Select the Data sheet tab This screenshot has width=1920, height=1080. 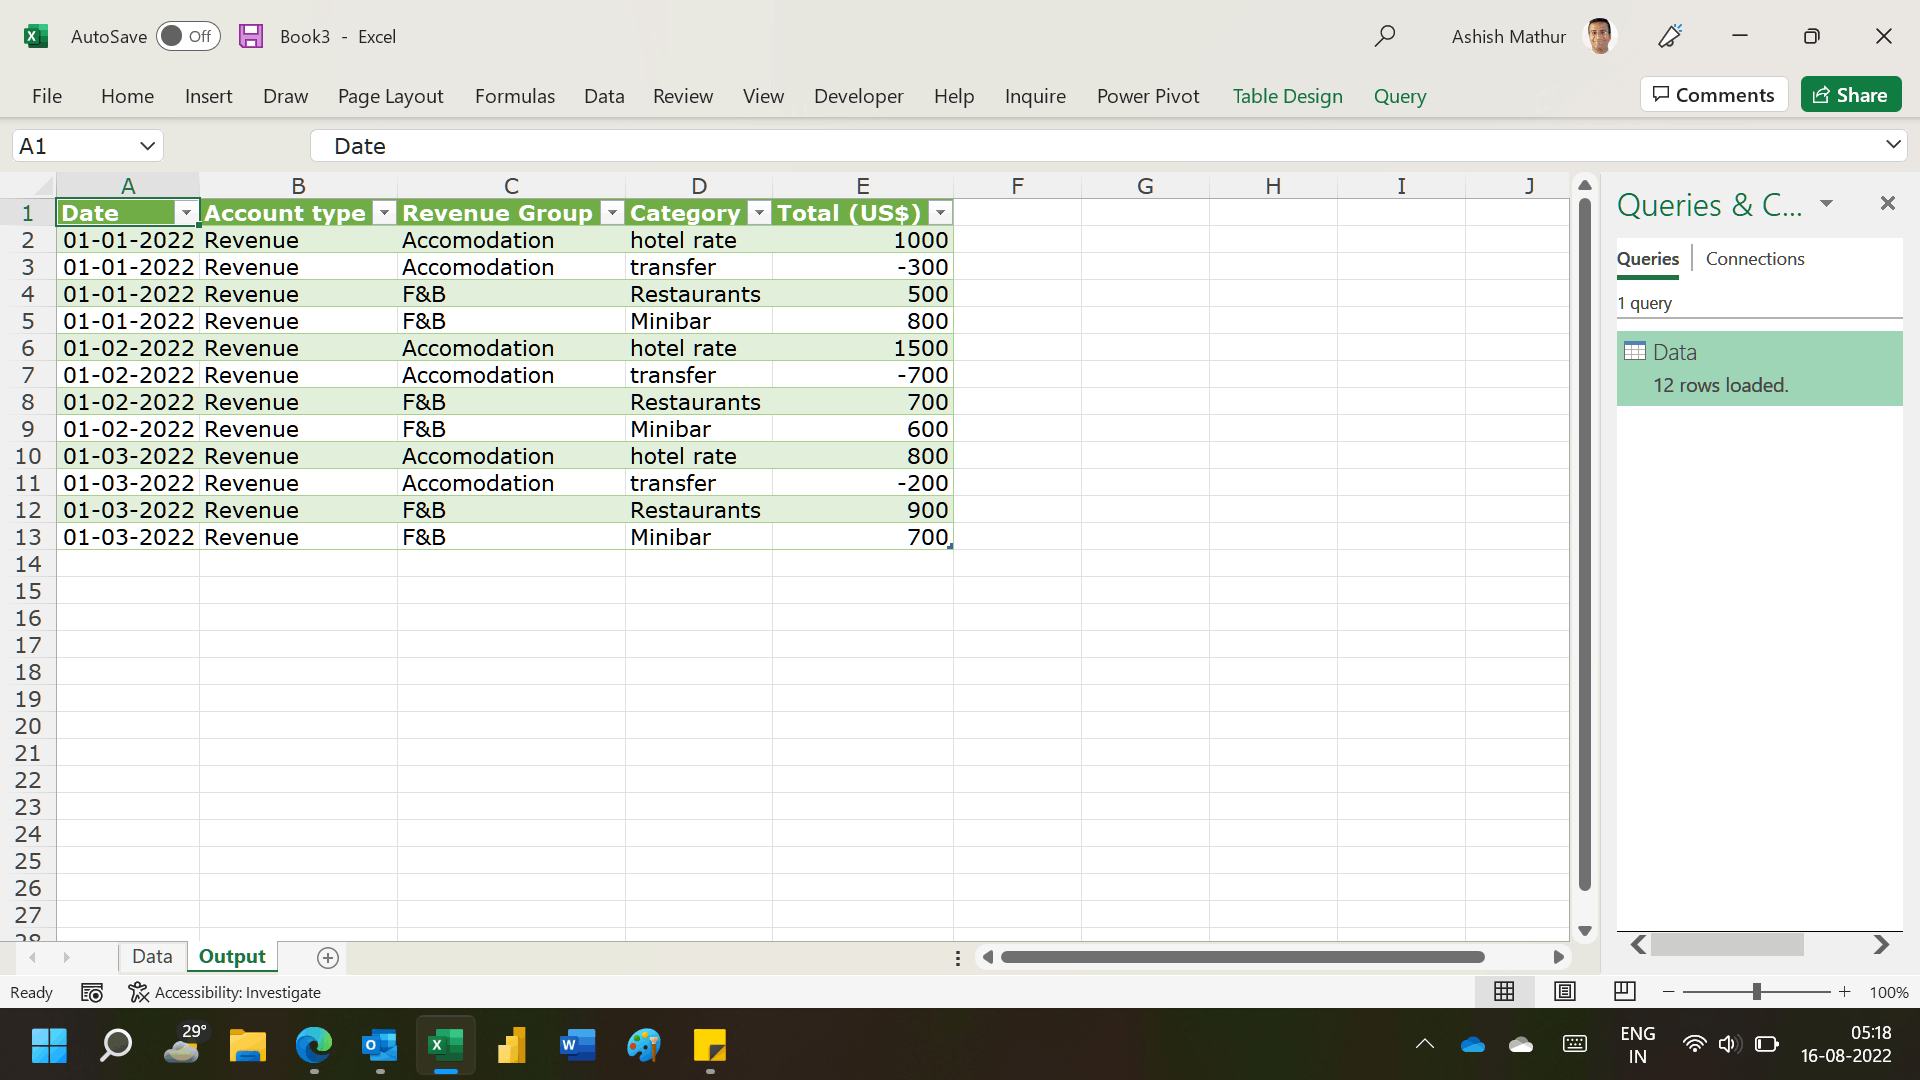pyautogui.click(x=152, y=956)
